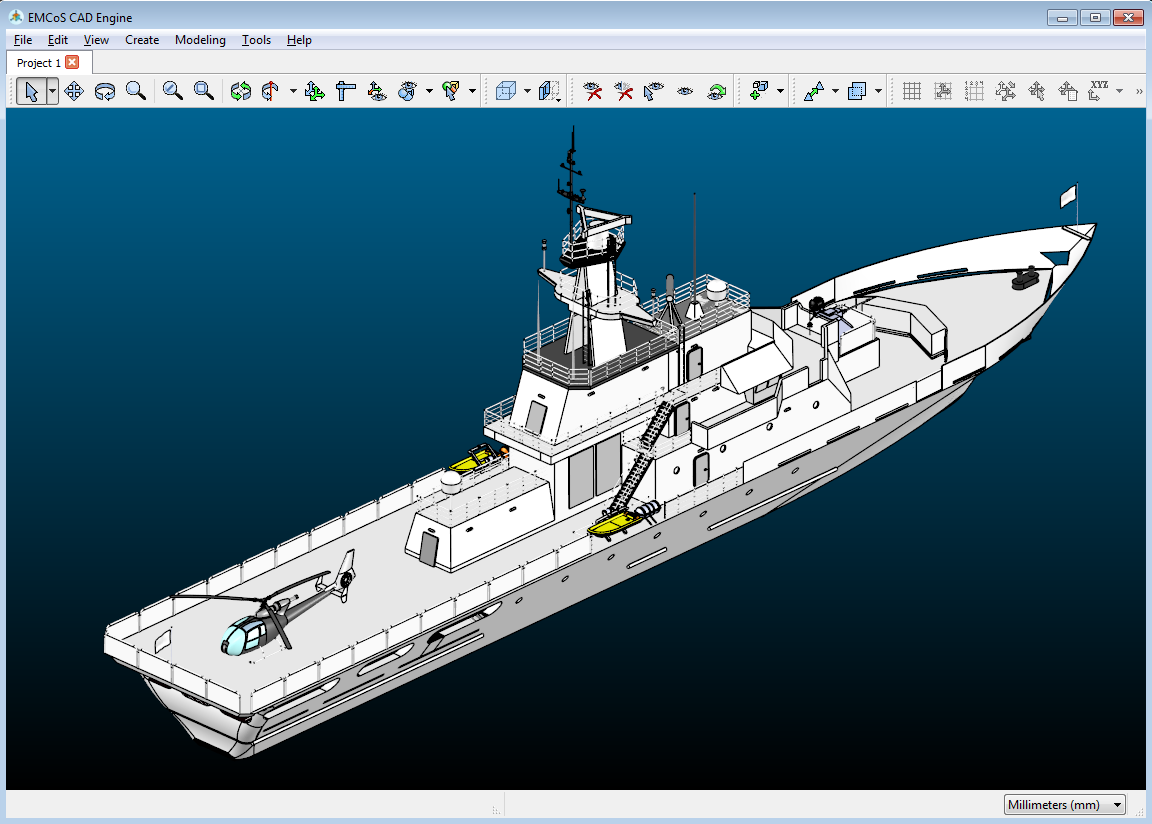Close the Project 1 tab
Screen dimensions: 1152x824
72,63
